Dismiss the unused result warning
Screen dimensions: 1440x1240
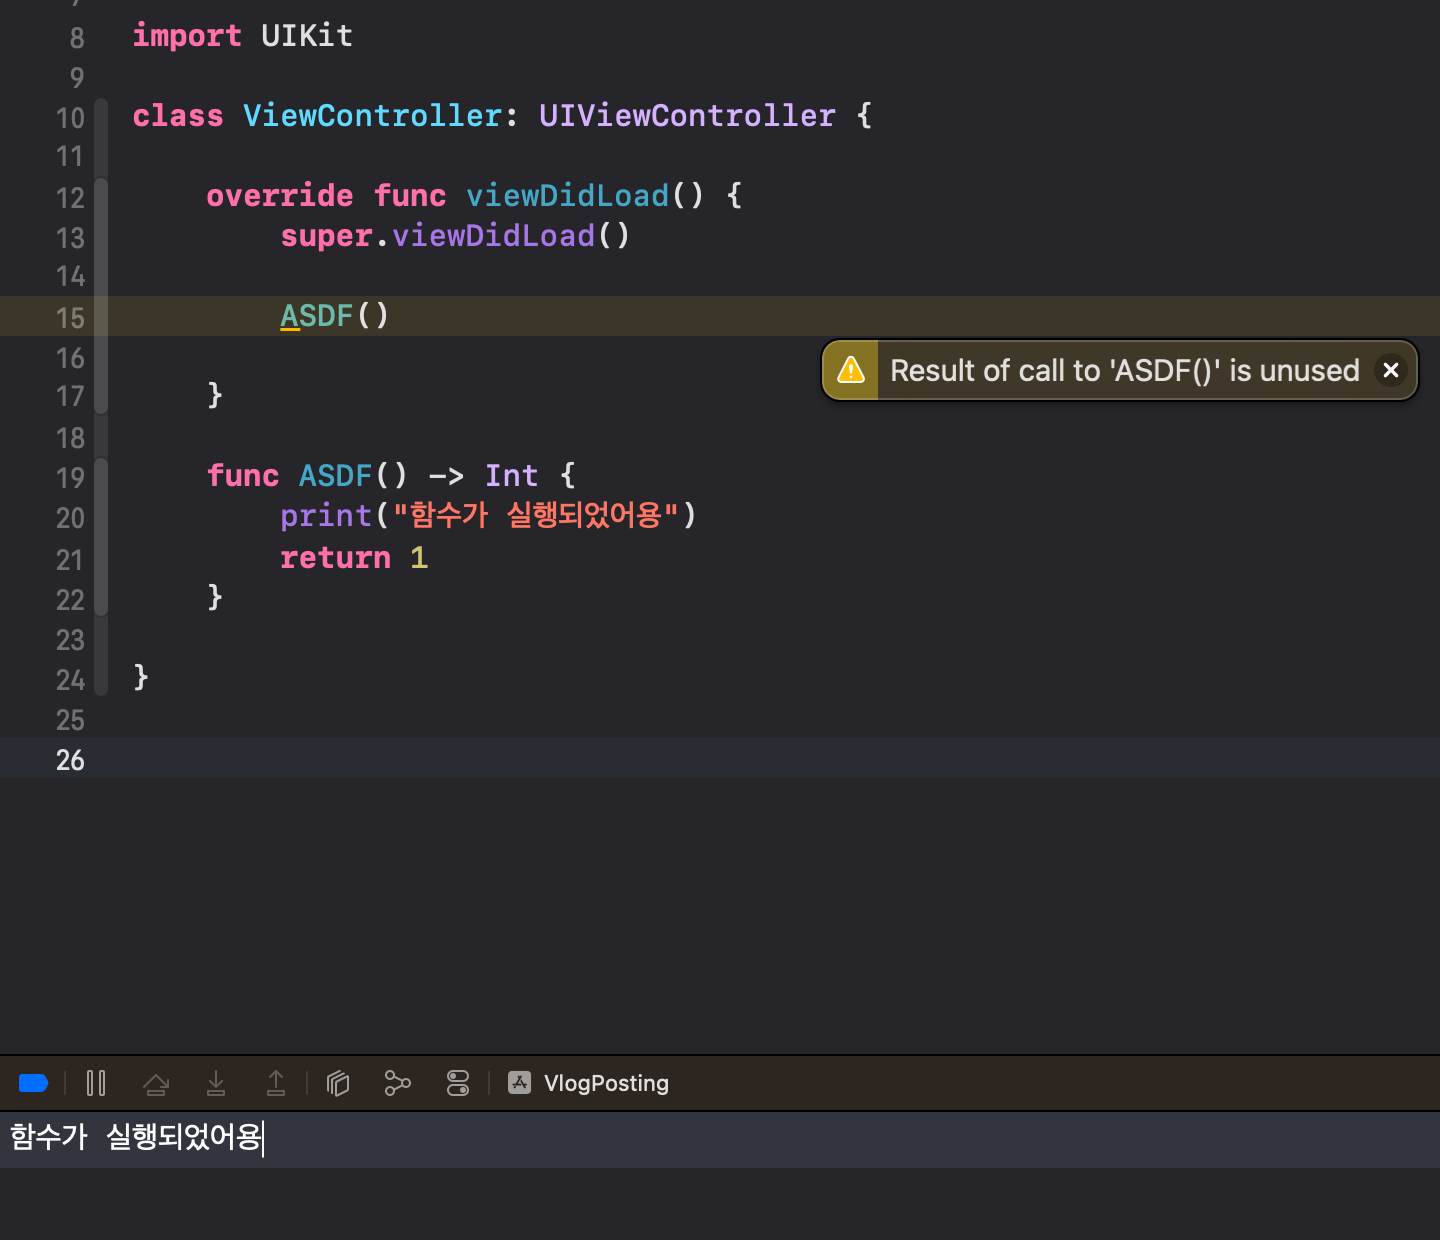(1390, 370)
